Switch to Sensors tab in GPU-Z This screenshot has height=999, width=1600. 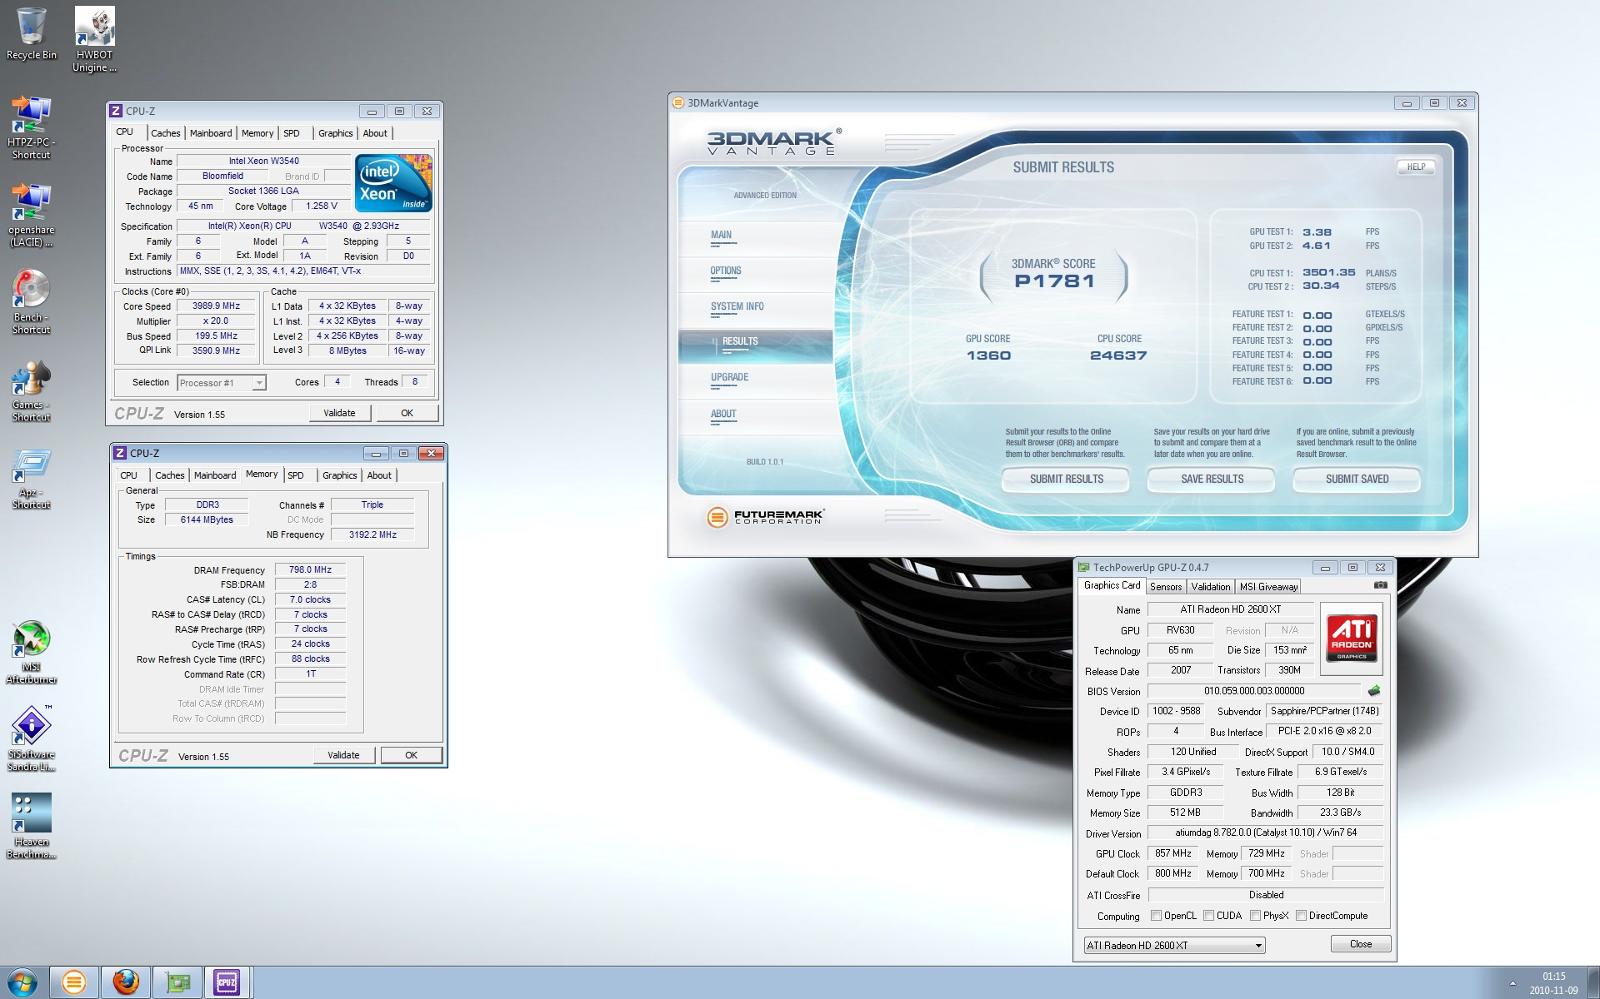tap(1166, 586)
